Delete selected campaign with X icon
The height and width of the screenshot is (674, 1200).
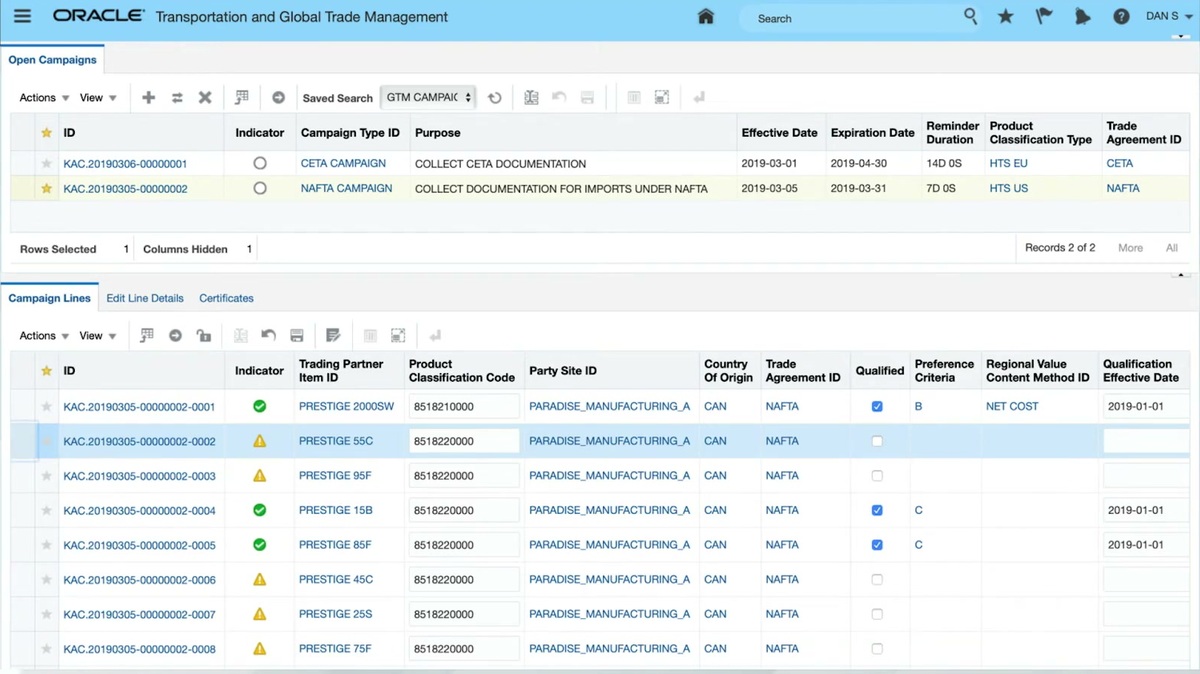(205, 97)
